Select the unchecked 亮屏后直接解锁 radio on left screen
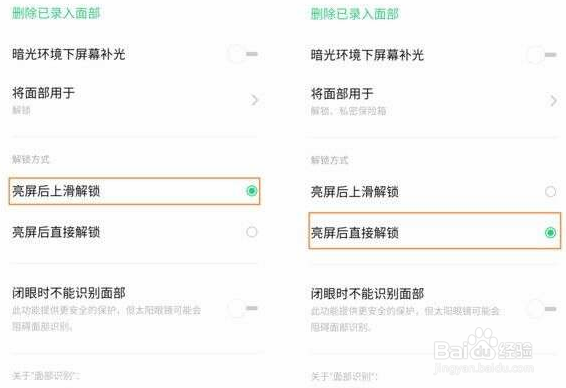This screenshot has height=388, width=566. click(252, 232)
